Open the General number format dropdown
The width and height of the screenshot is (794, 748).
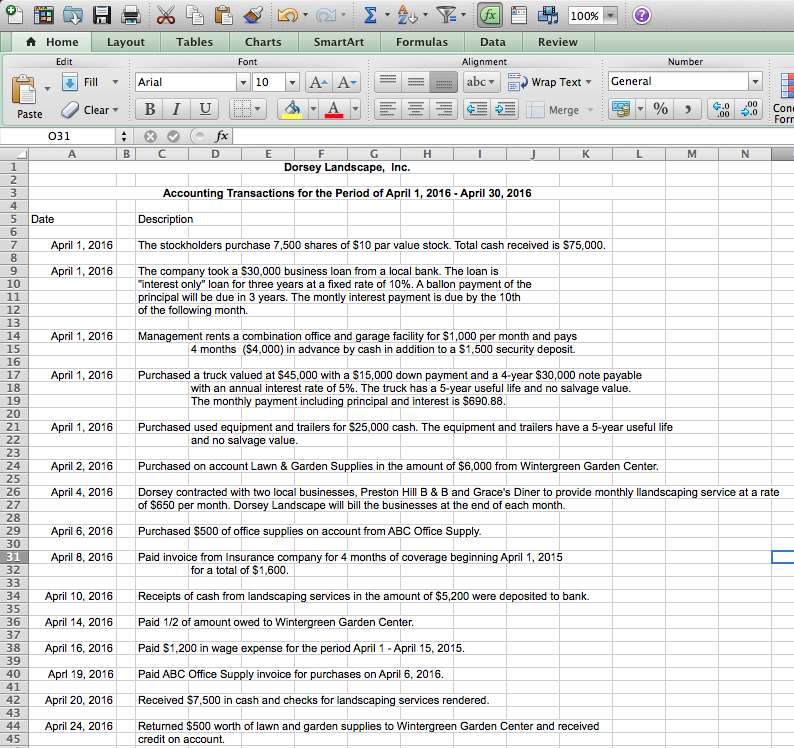pyautogui.click(x=755, y=82)
